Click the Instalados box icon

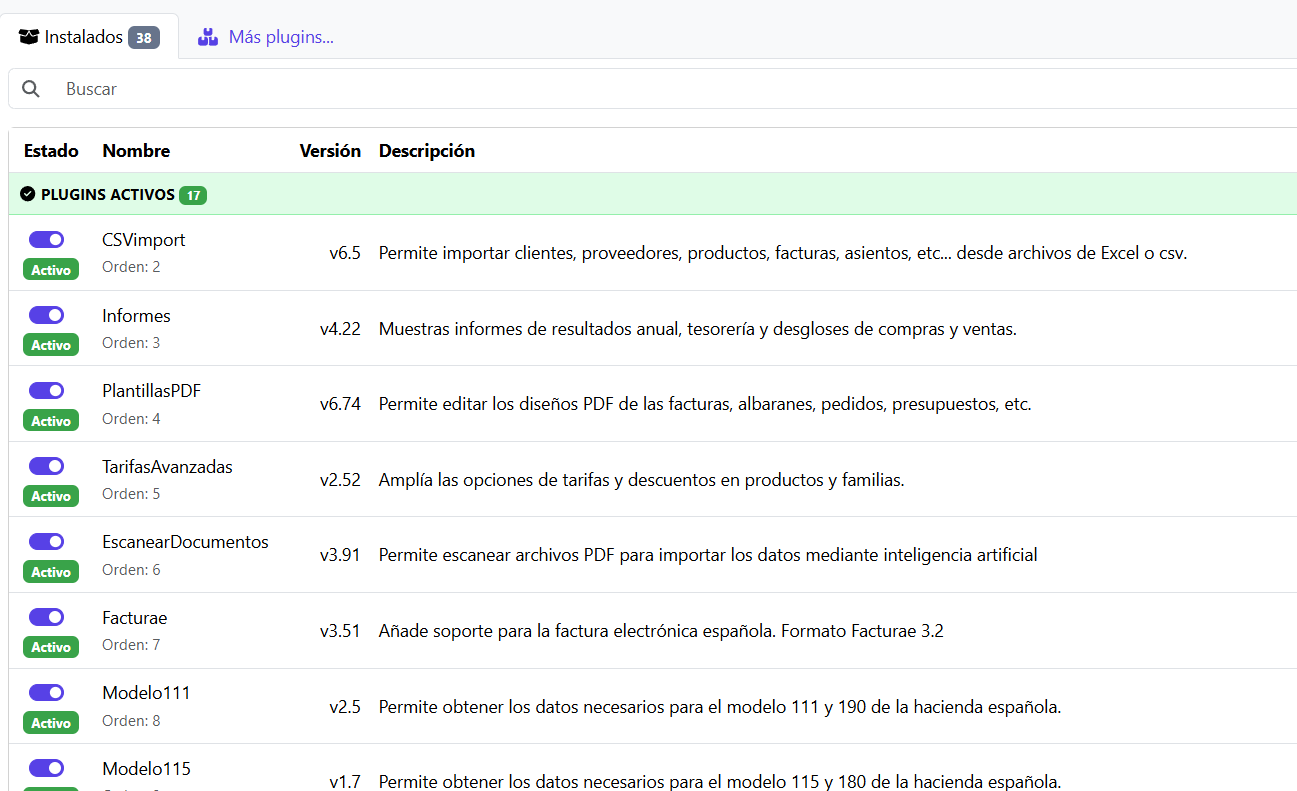click(29, 37)
